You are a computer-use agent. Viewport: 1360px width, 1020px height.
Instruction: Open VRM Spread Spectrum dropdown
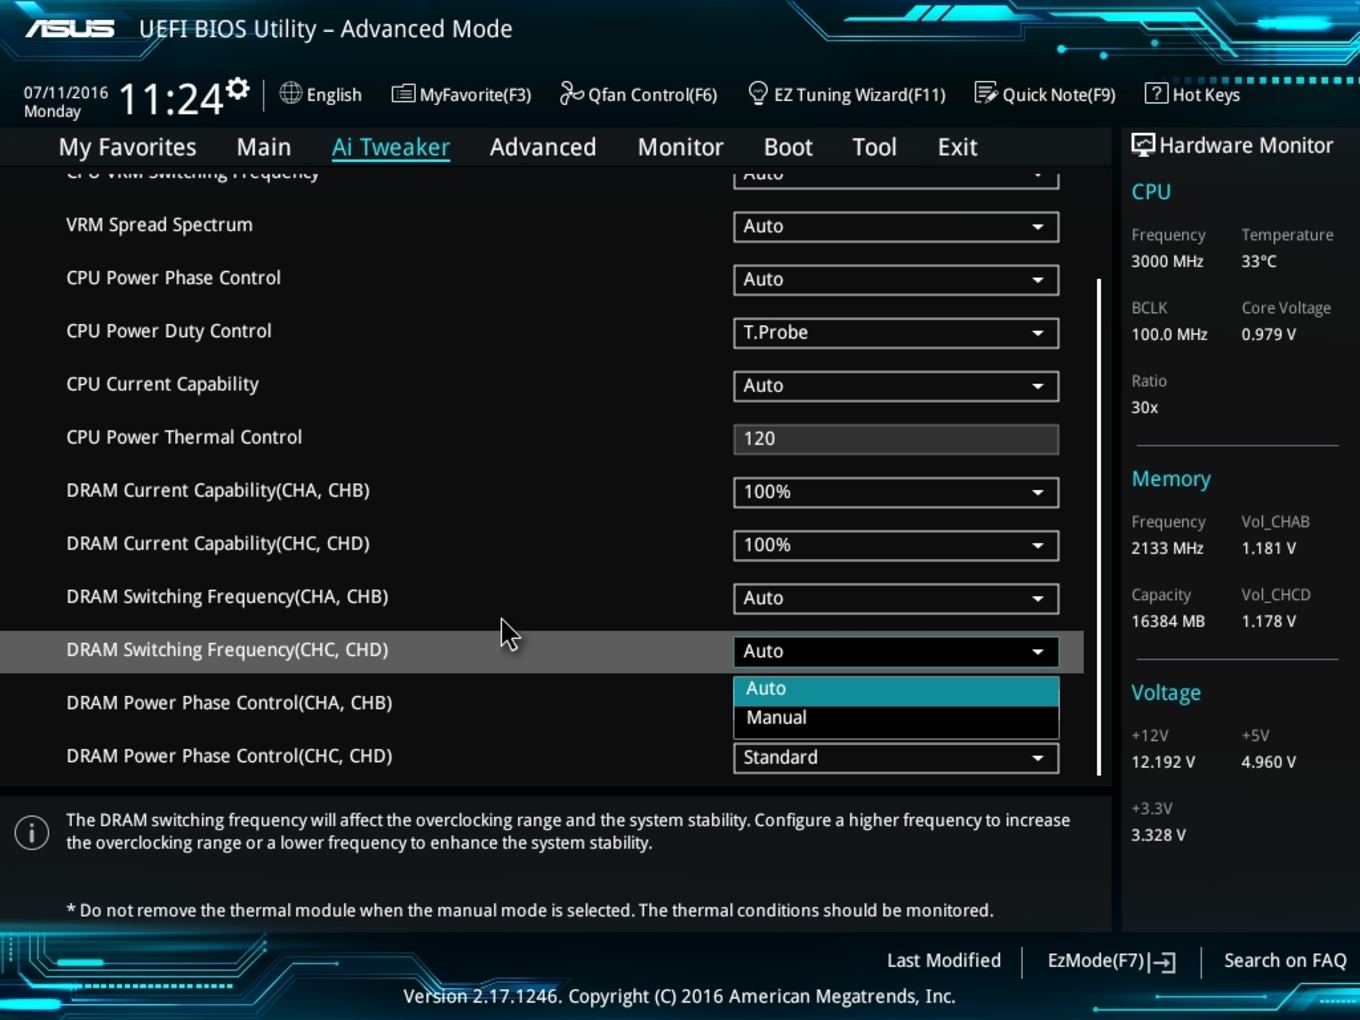[896, 226]
